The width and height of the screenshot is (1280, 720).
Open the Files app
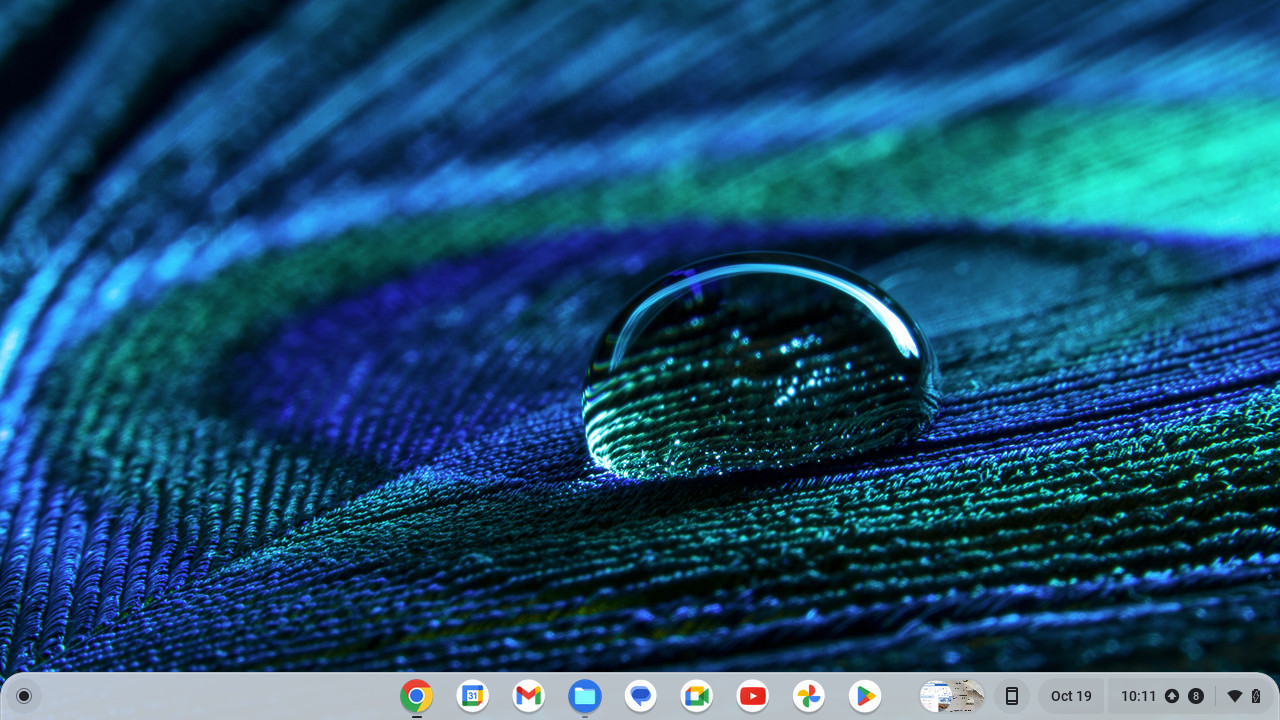(x=585, y=696)
